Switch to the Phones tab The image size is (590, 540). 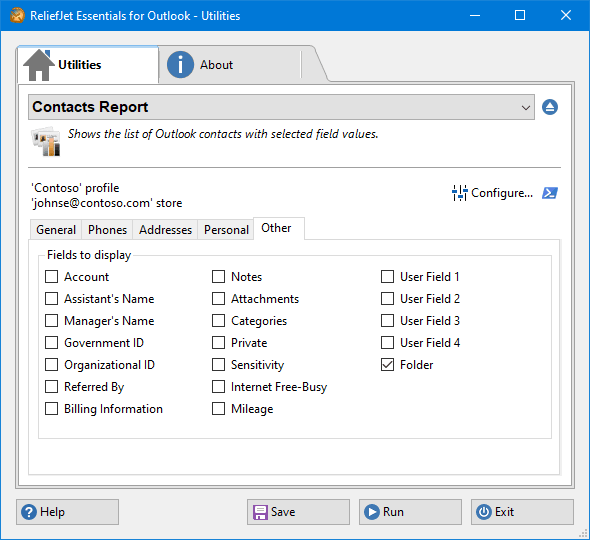click(x=107, y=230)
